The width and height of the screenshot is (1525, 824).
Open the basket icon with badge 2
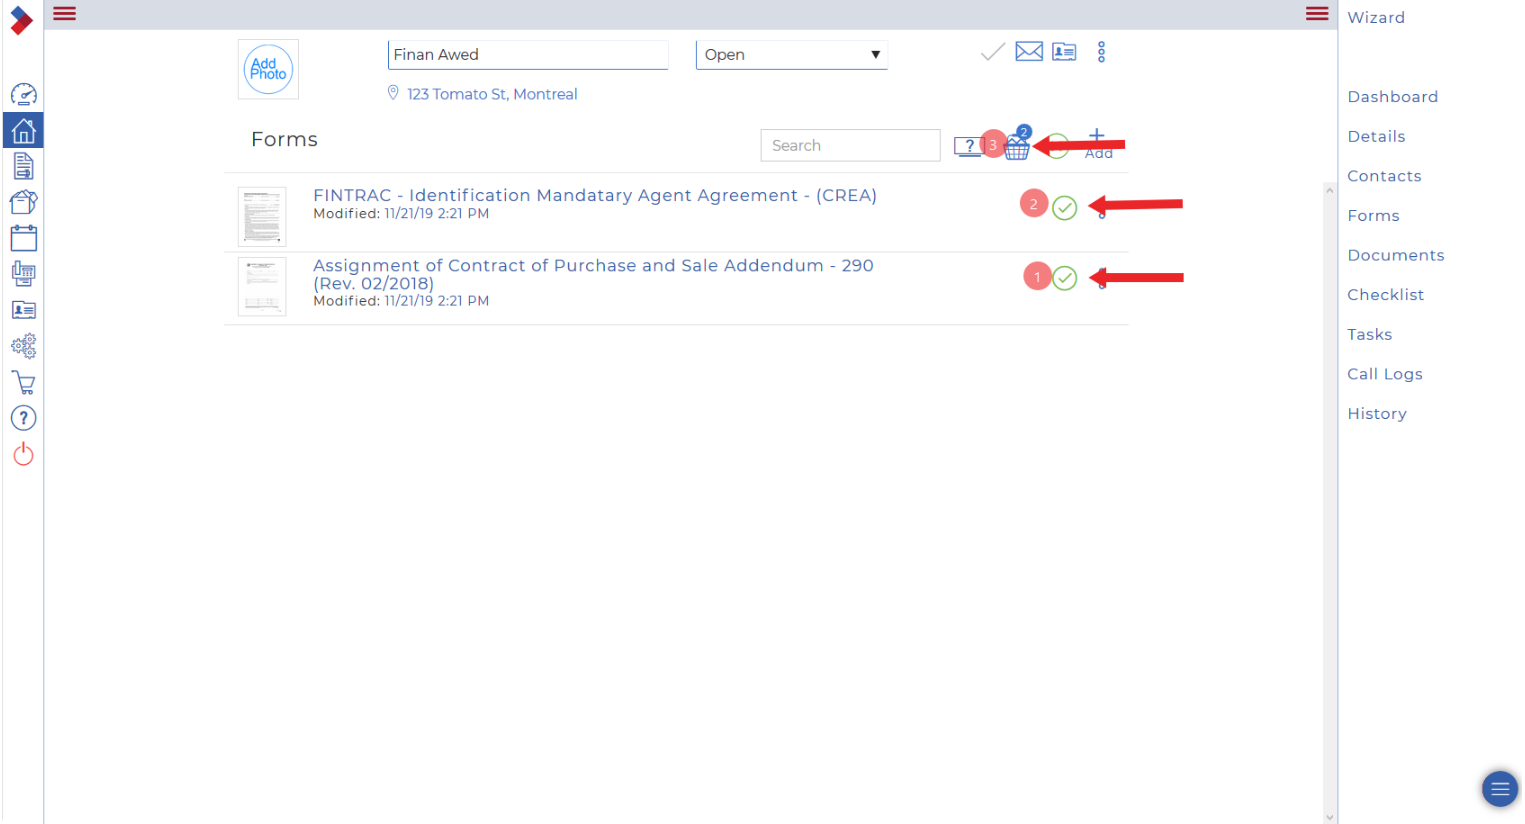pyautogui.click(x=1017, y=147)
